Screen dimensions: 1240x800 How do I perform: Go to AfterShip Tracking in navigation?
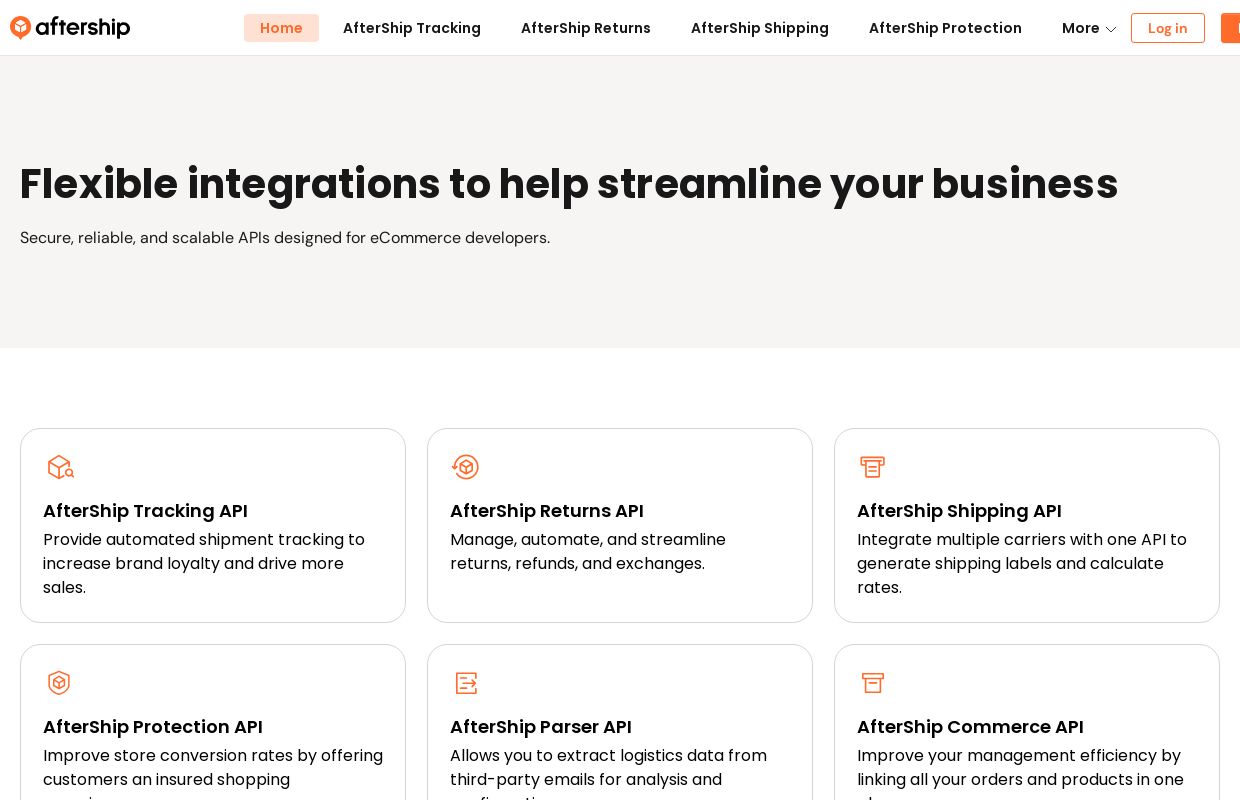click(412, 28)
